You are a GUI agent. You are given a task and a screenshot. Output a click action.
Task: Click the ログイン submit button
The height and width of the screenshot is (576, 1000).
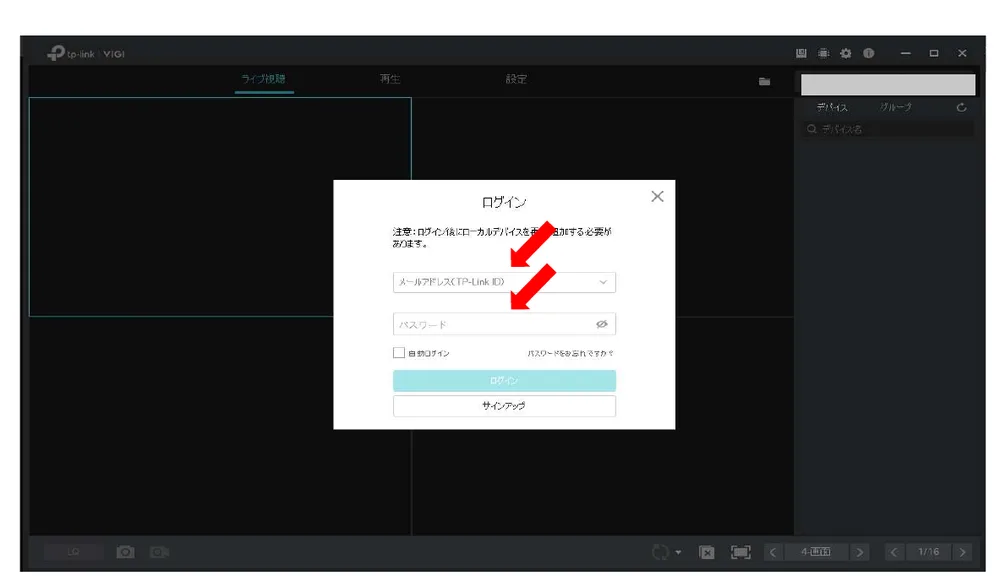504,381
